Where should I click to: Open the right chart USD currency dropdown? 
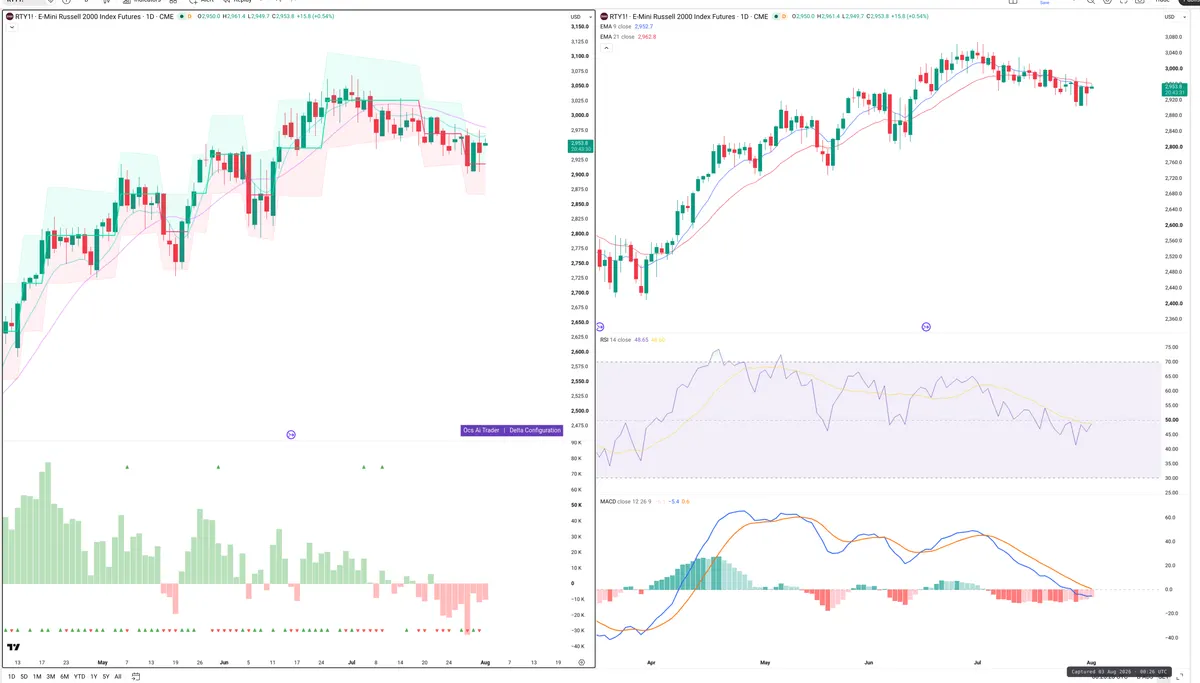pyautogui.click(x=1173, y=17)
